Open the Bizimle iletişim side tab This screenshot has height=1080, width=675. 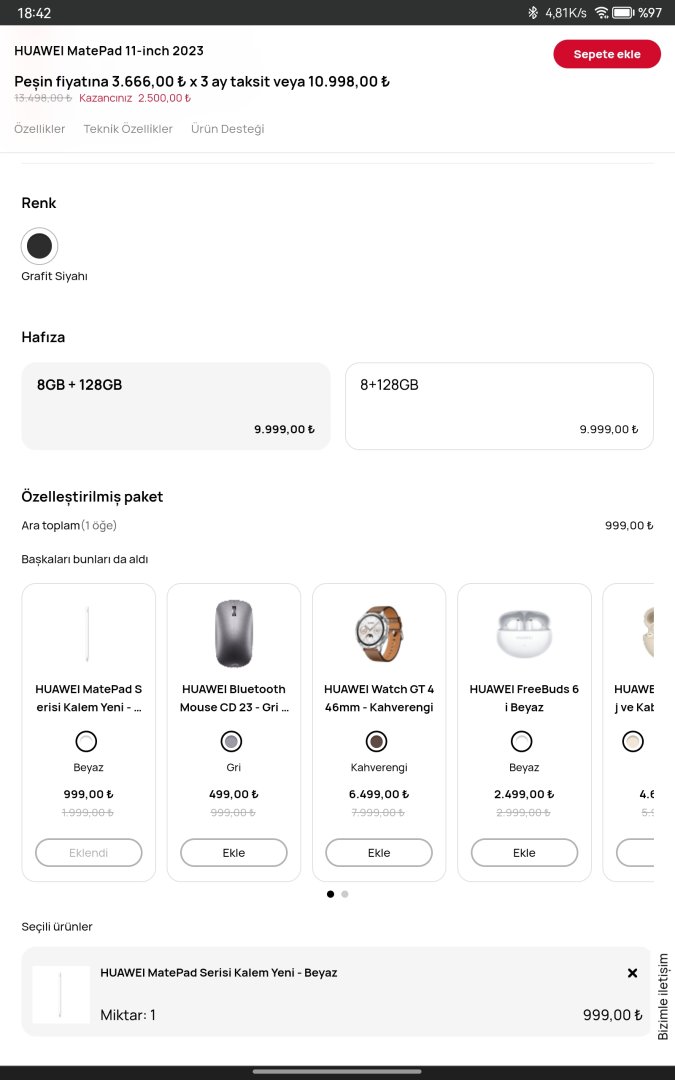coord(663,996)
